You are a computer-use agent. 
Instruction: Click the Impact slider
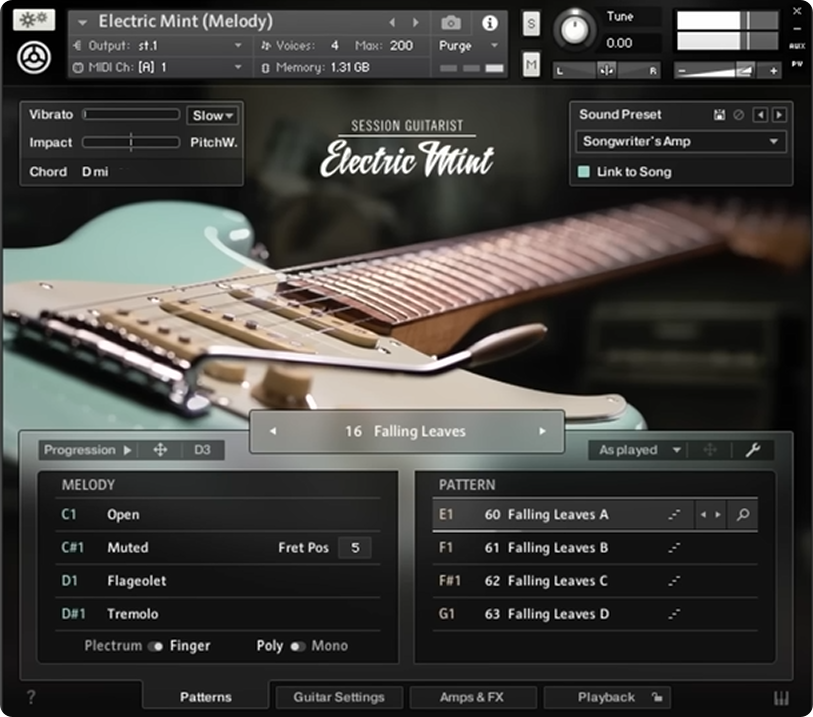tap(131, 142)
